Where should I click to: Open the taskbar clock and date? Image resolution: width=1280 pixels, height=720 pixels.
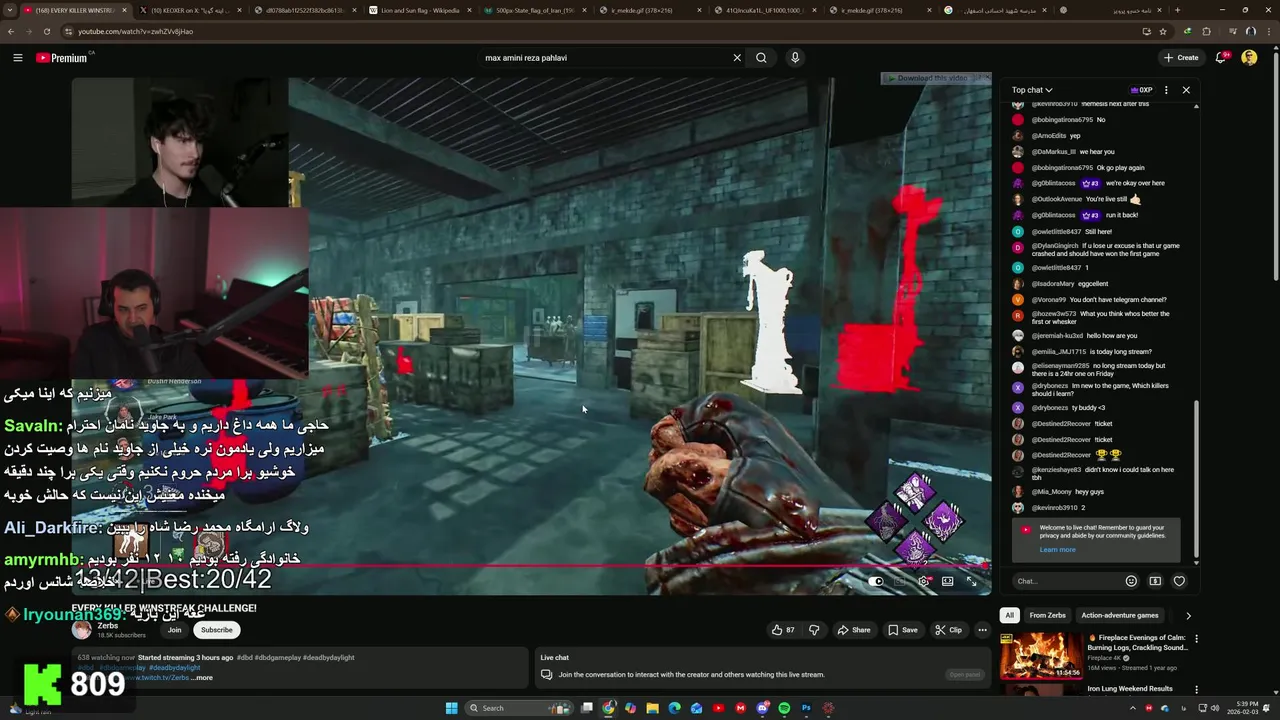1244,708
